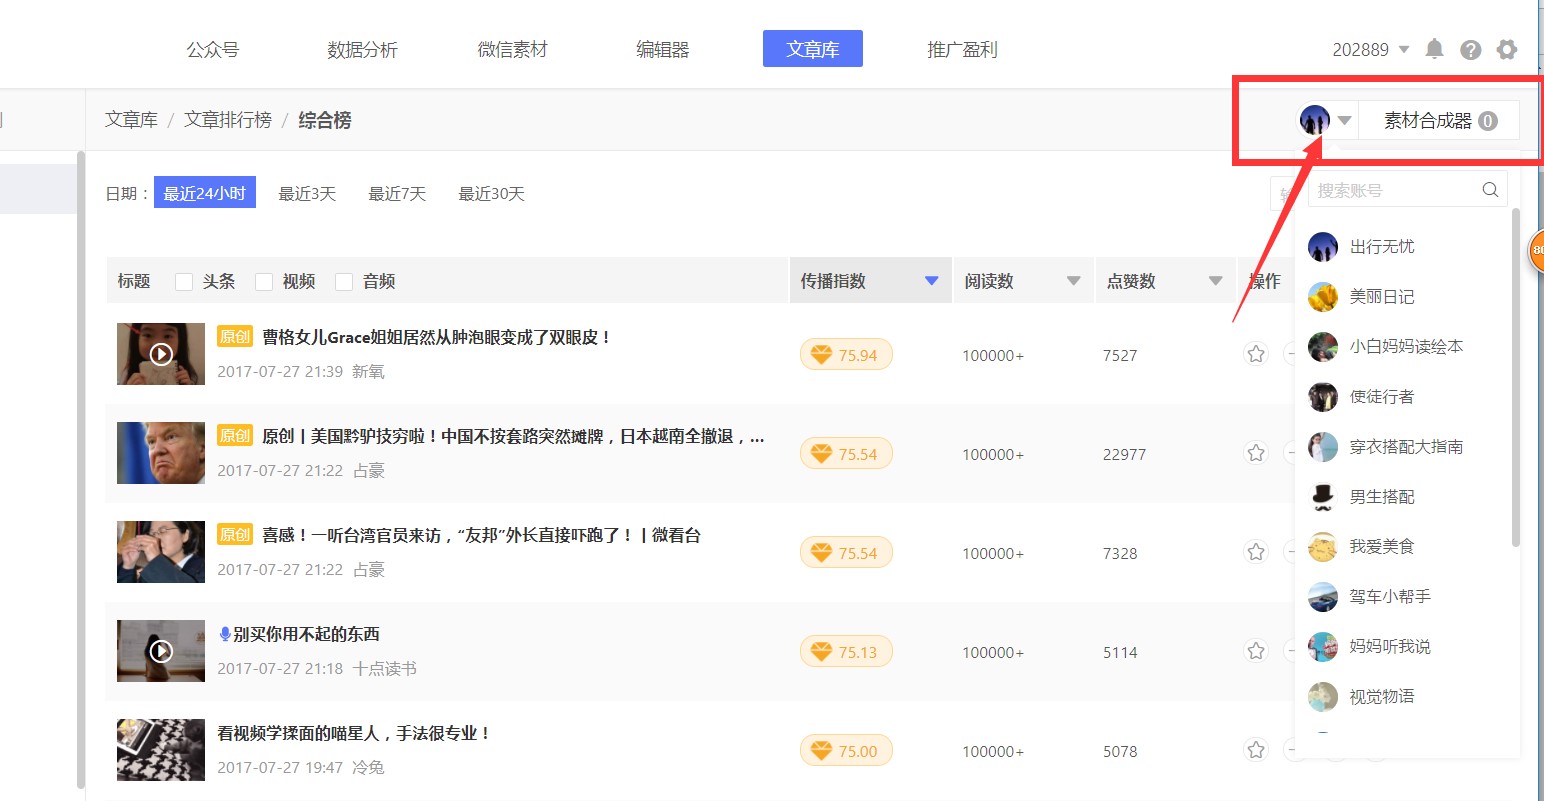Open the 微信素材 menu tab
Screen dimensions: 1544x801
pos(512,50)
